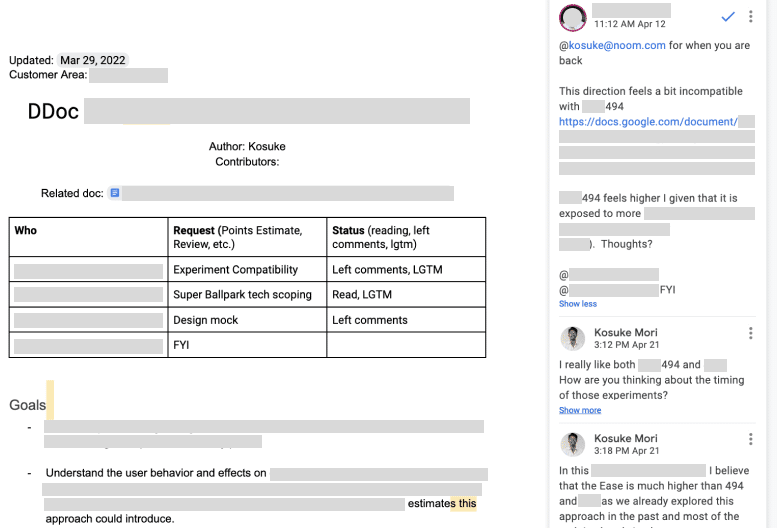Click the Related doc Google Docs chip icon
Screen dimensions: 777x528
click(x=114, y=193)
